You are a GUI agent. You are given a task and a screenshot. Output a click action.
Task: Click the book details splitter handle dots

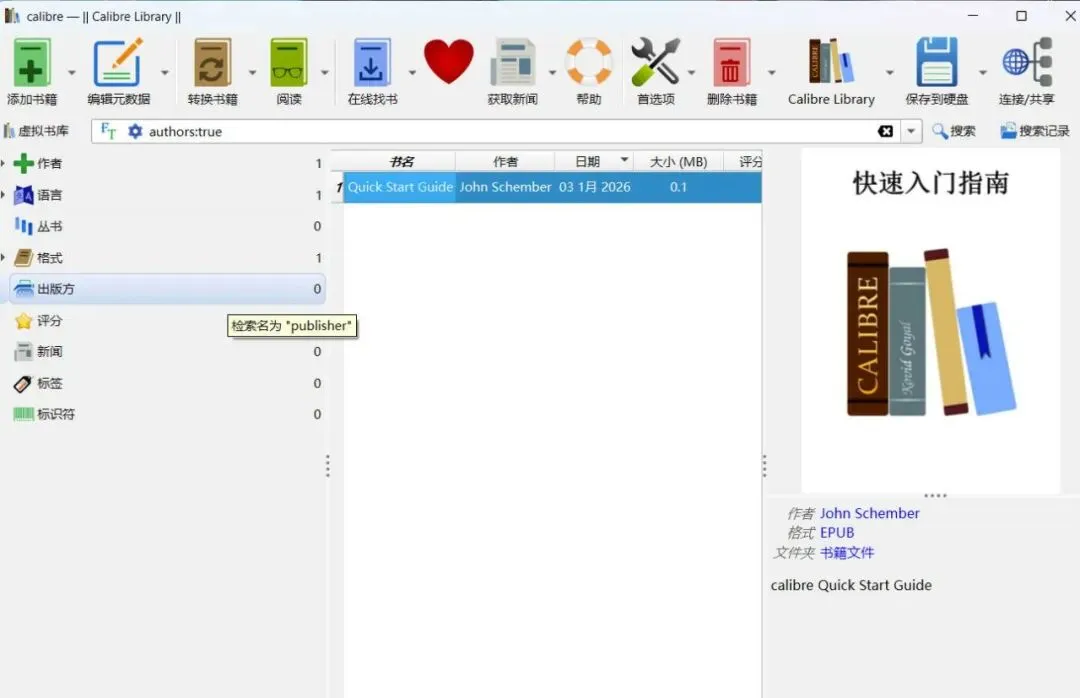click(765, 466)
